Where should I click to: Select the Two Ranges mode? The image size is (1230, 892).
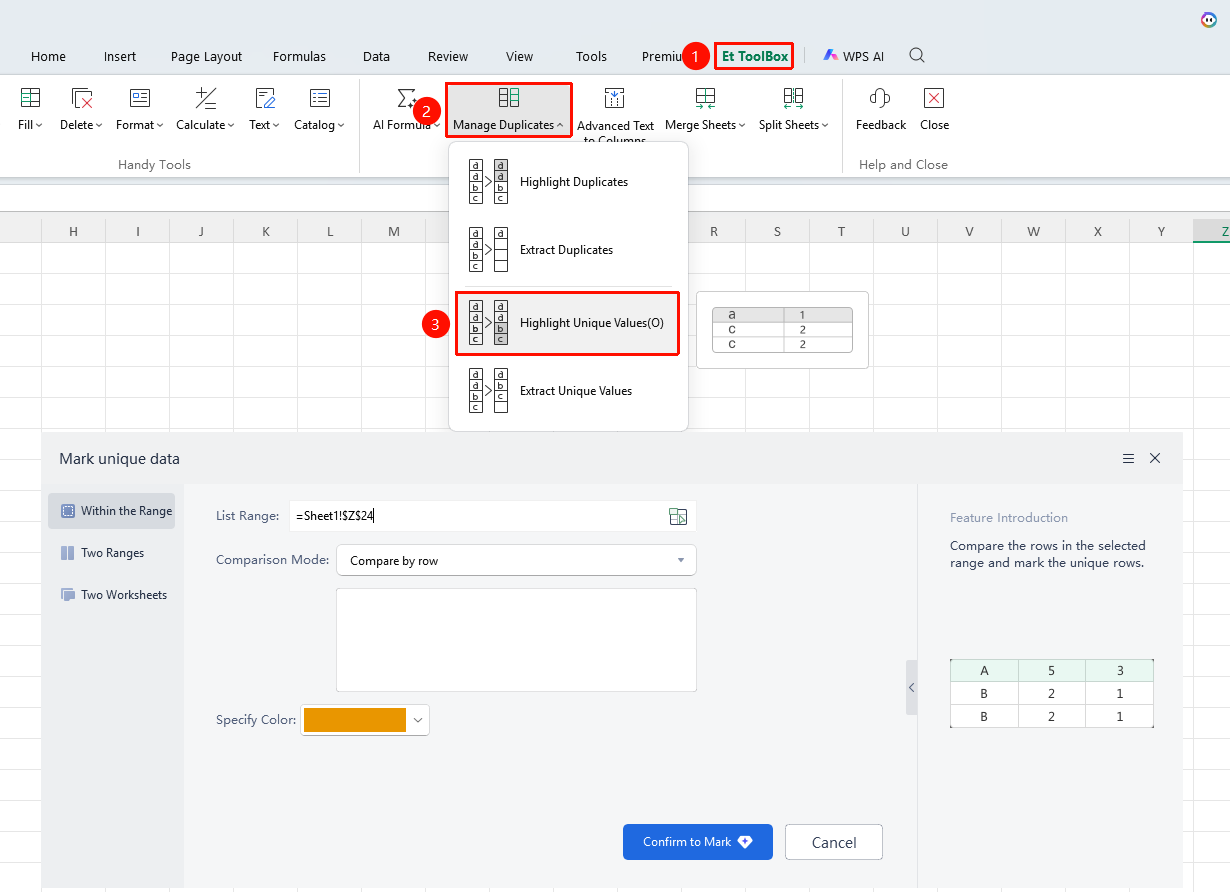(111, 553)
